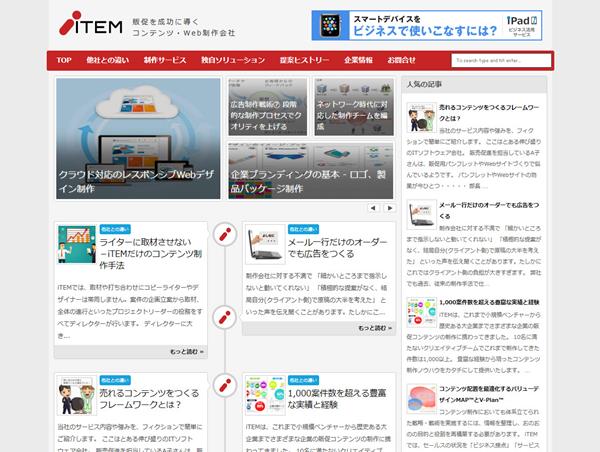600x452 pixels.
Task: Go to TOP menu item
Action: click(x=64, y=60)
